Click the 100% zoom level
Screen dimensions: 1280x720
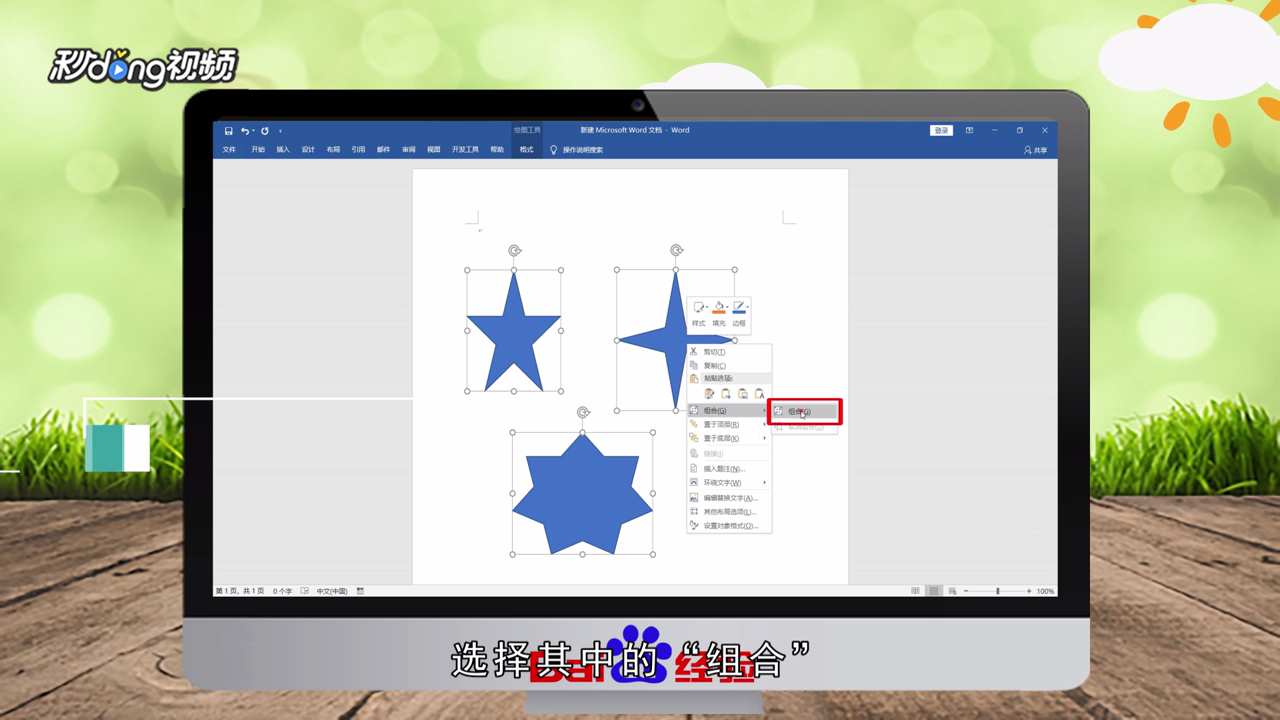(1045, 591)
